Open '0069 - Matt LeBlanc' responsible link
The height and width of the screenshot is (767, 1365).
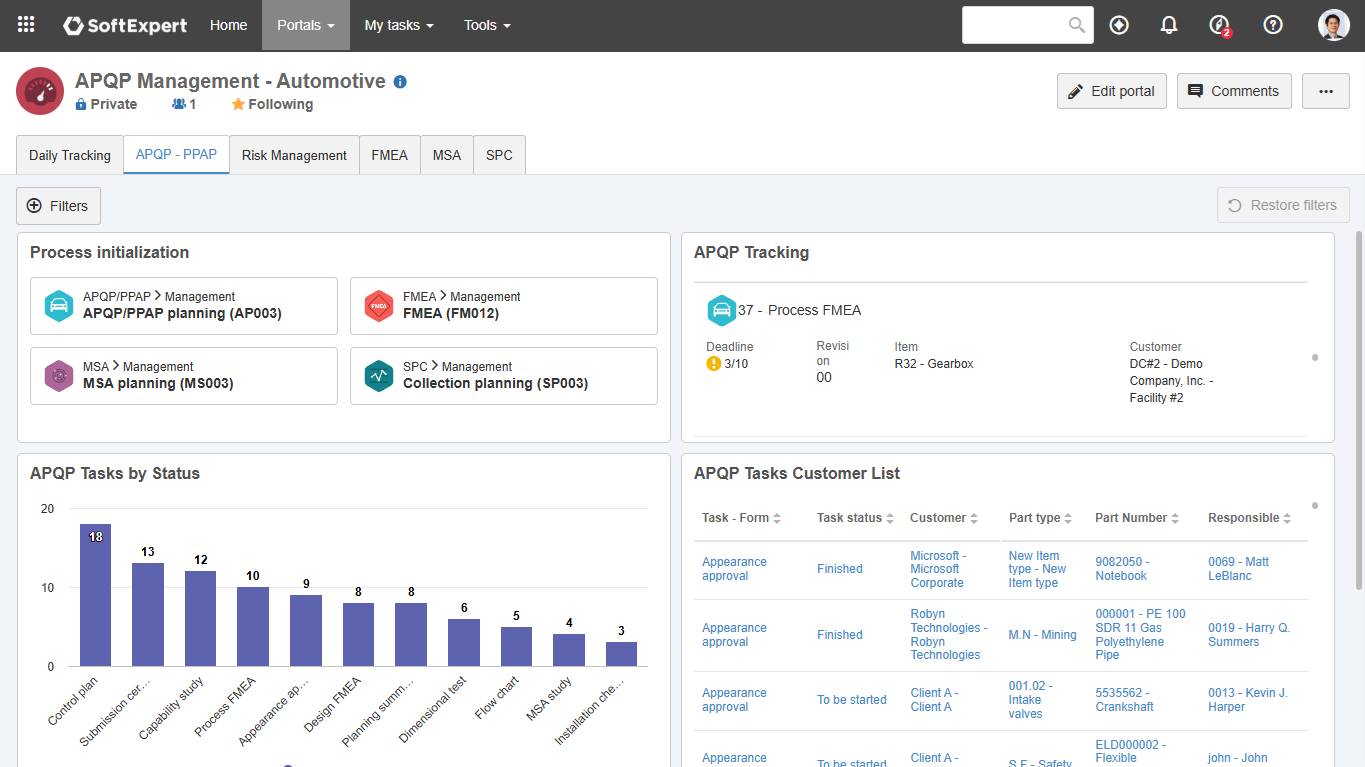(1238, 569)
